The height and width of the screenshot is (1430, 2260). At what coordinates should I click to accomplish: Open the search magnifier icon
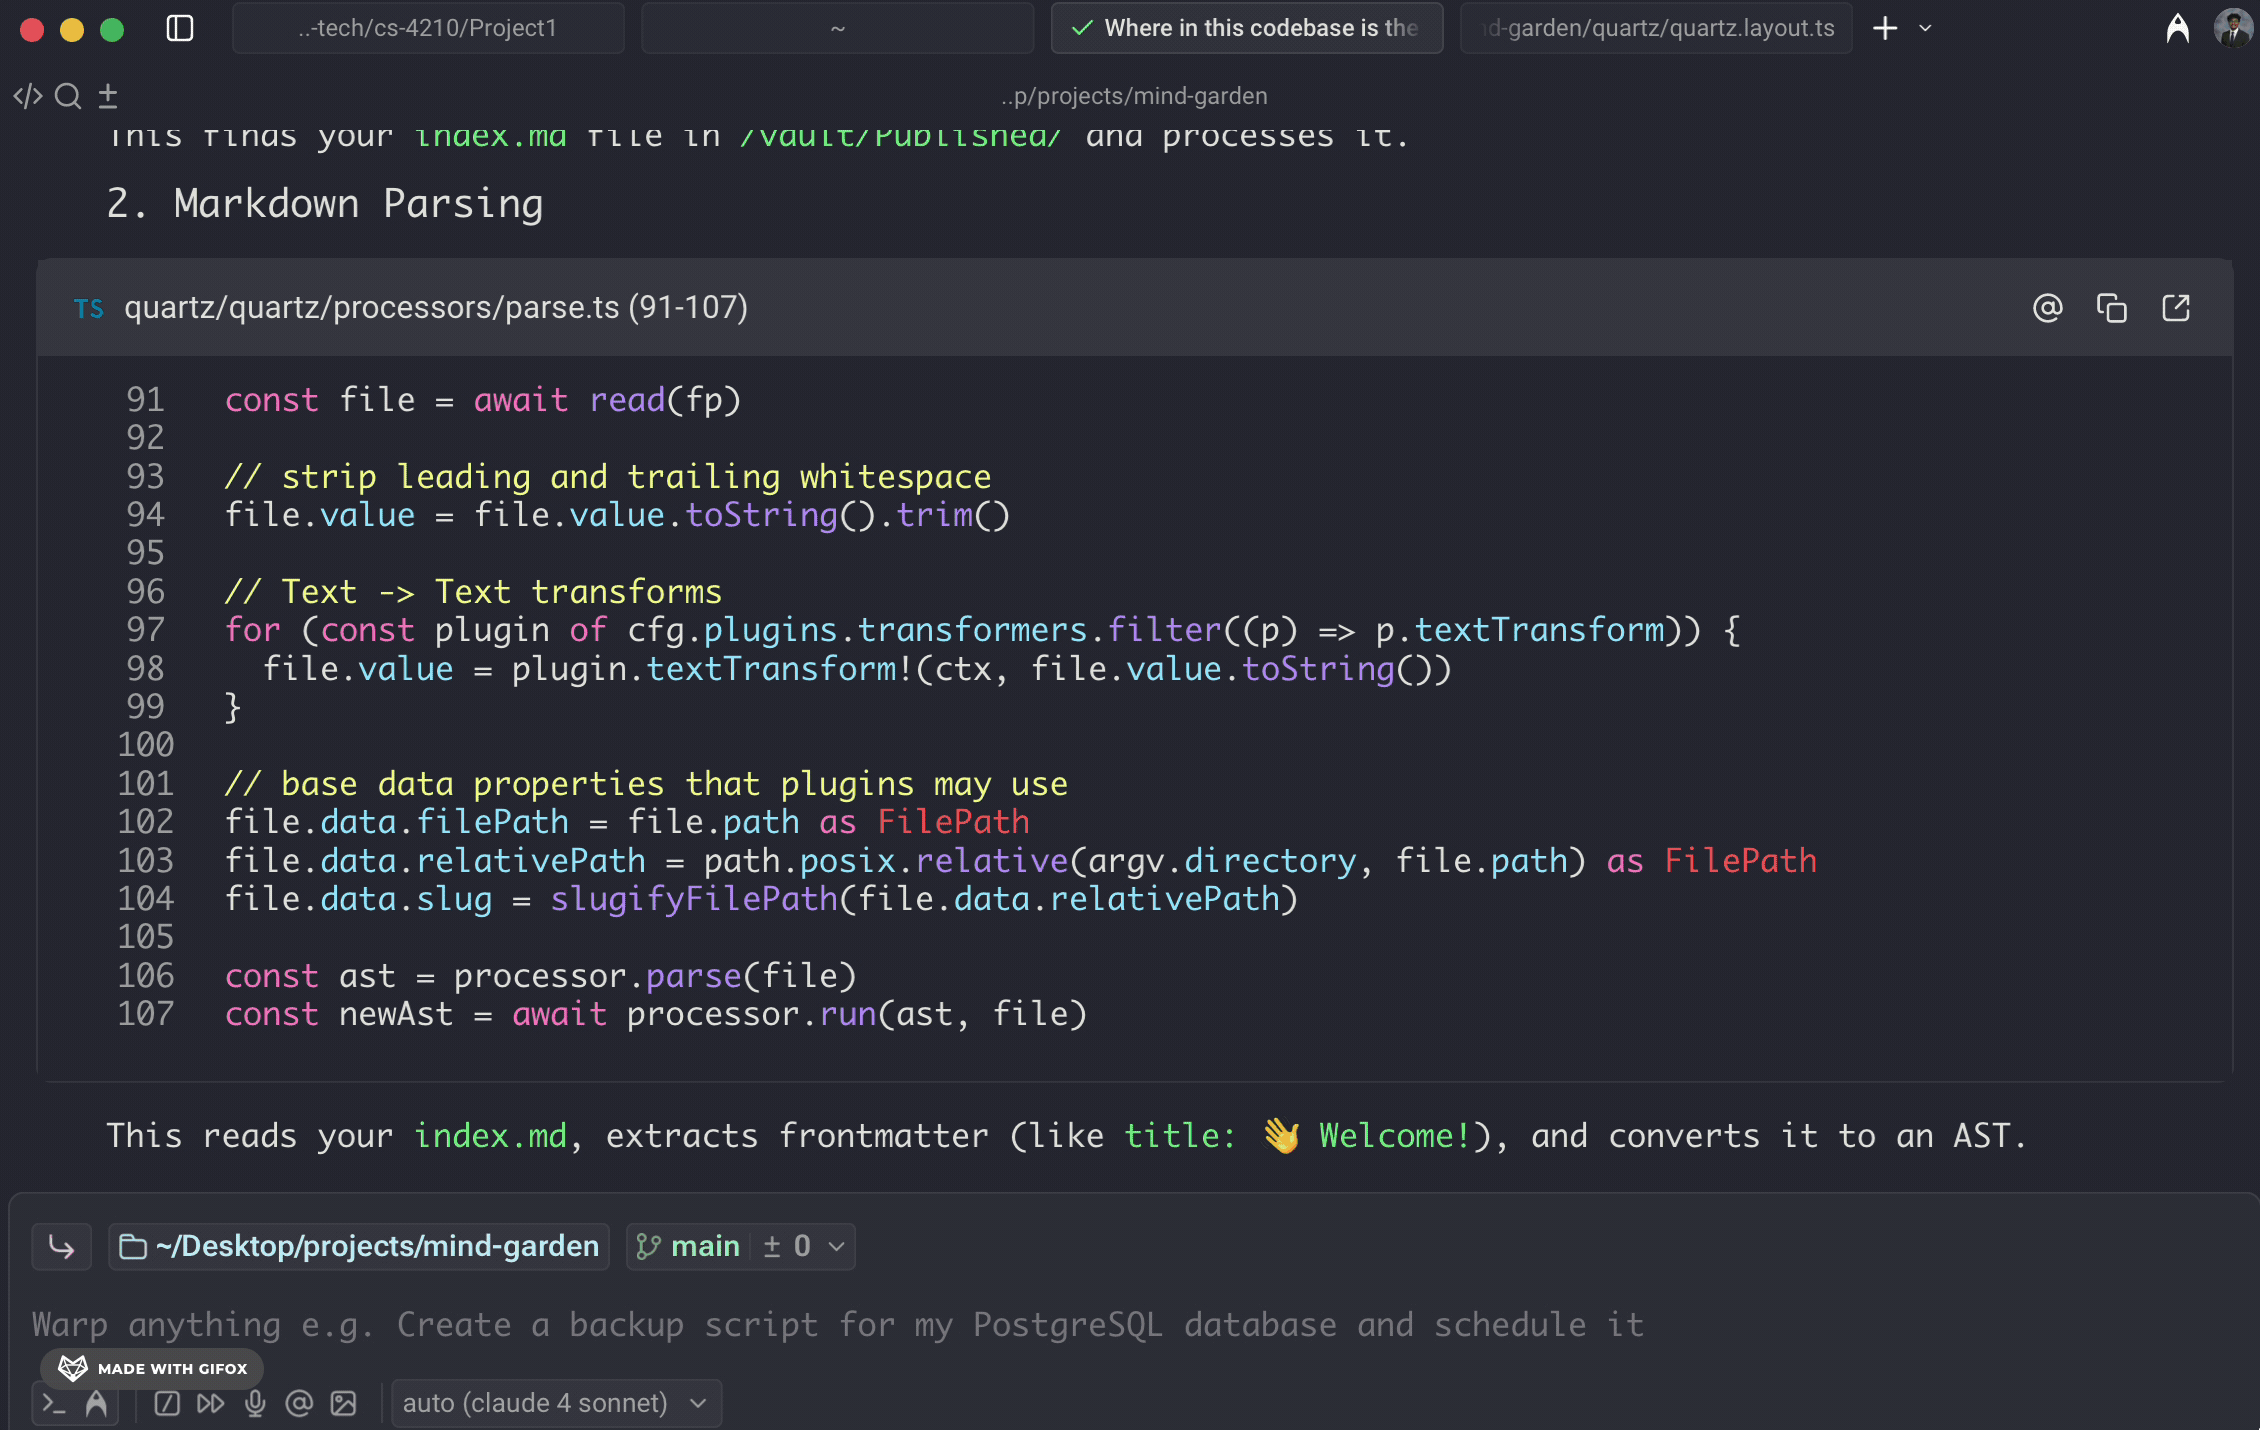pyautogui.click(x=68, y=96)
